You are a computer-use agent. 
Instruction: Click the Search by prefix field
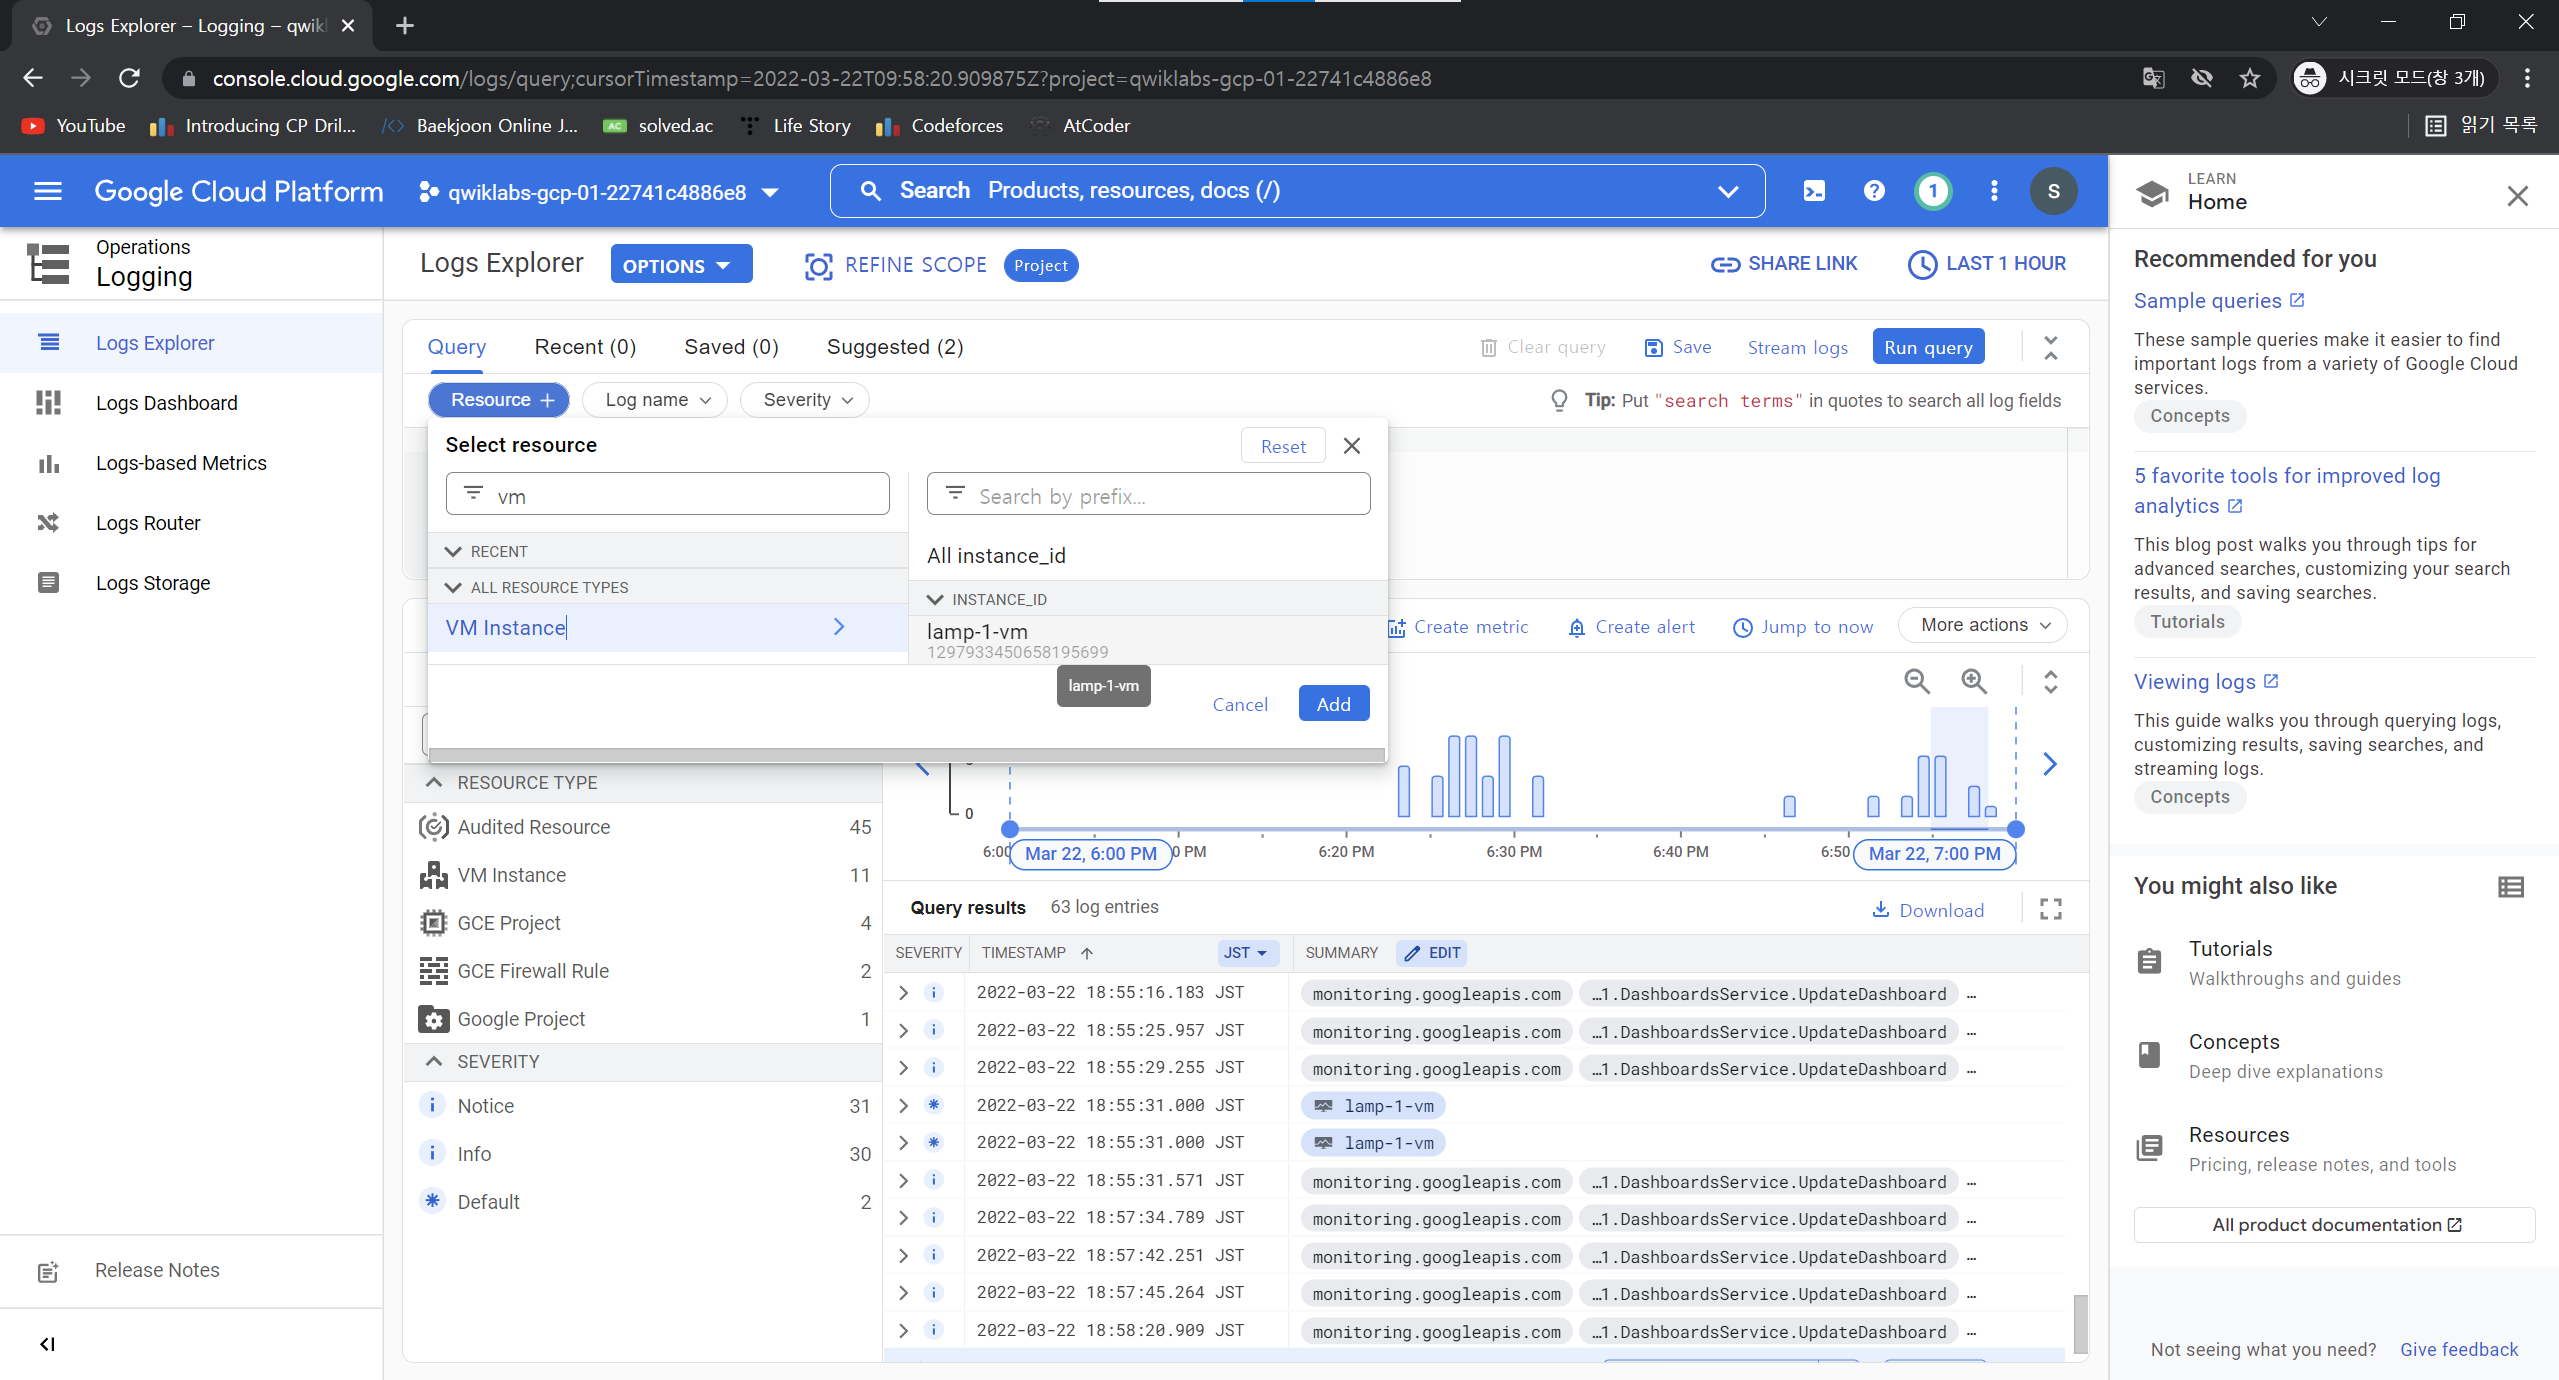point(1148,496)
